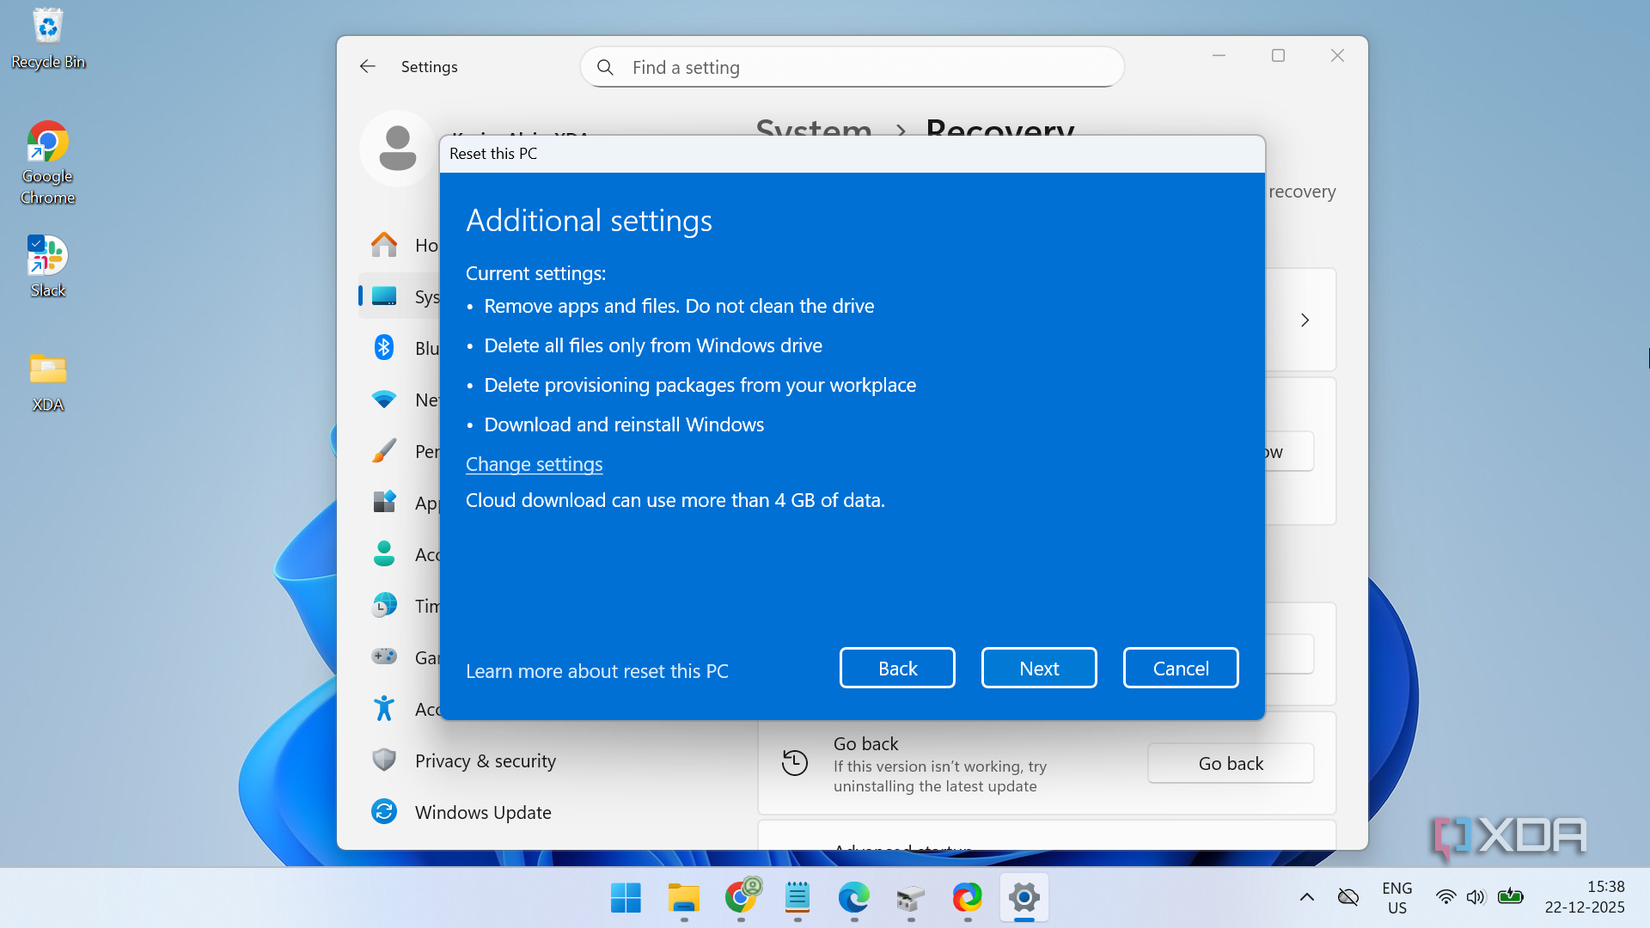The image size is (1650, 928).
Task: Open Recycle Bin on desktop
Action: click(x=48, y=39)
